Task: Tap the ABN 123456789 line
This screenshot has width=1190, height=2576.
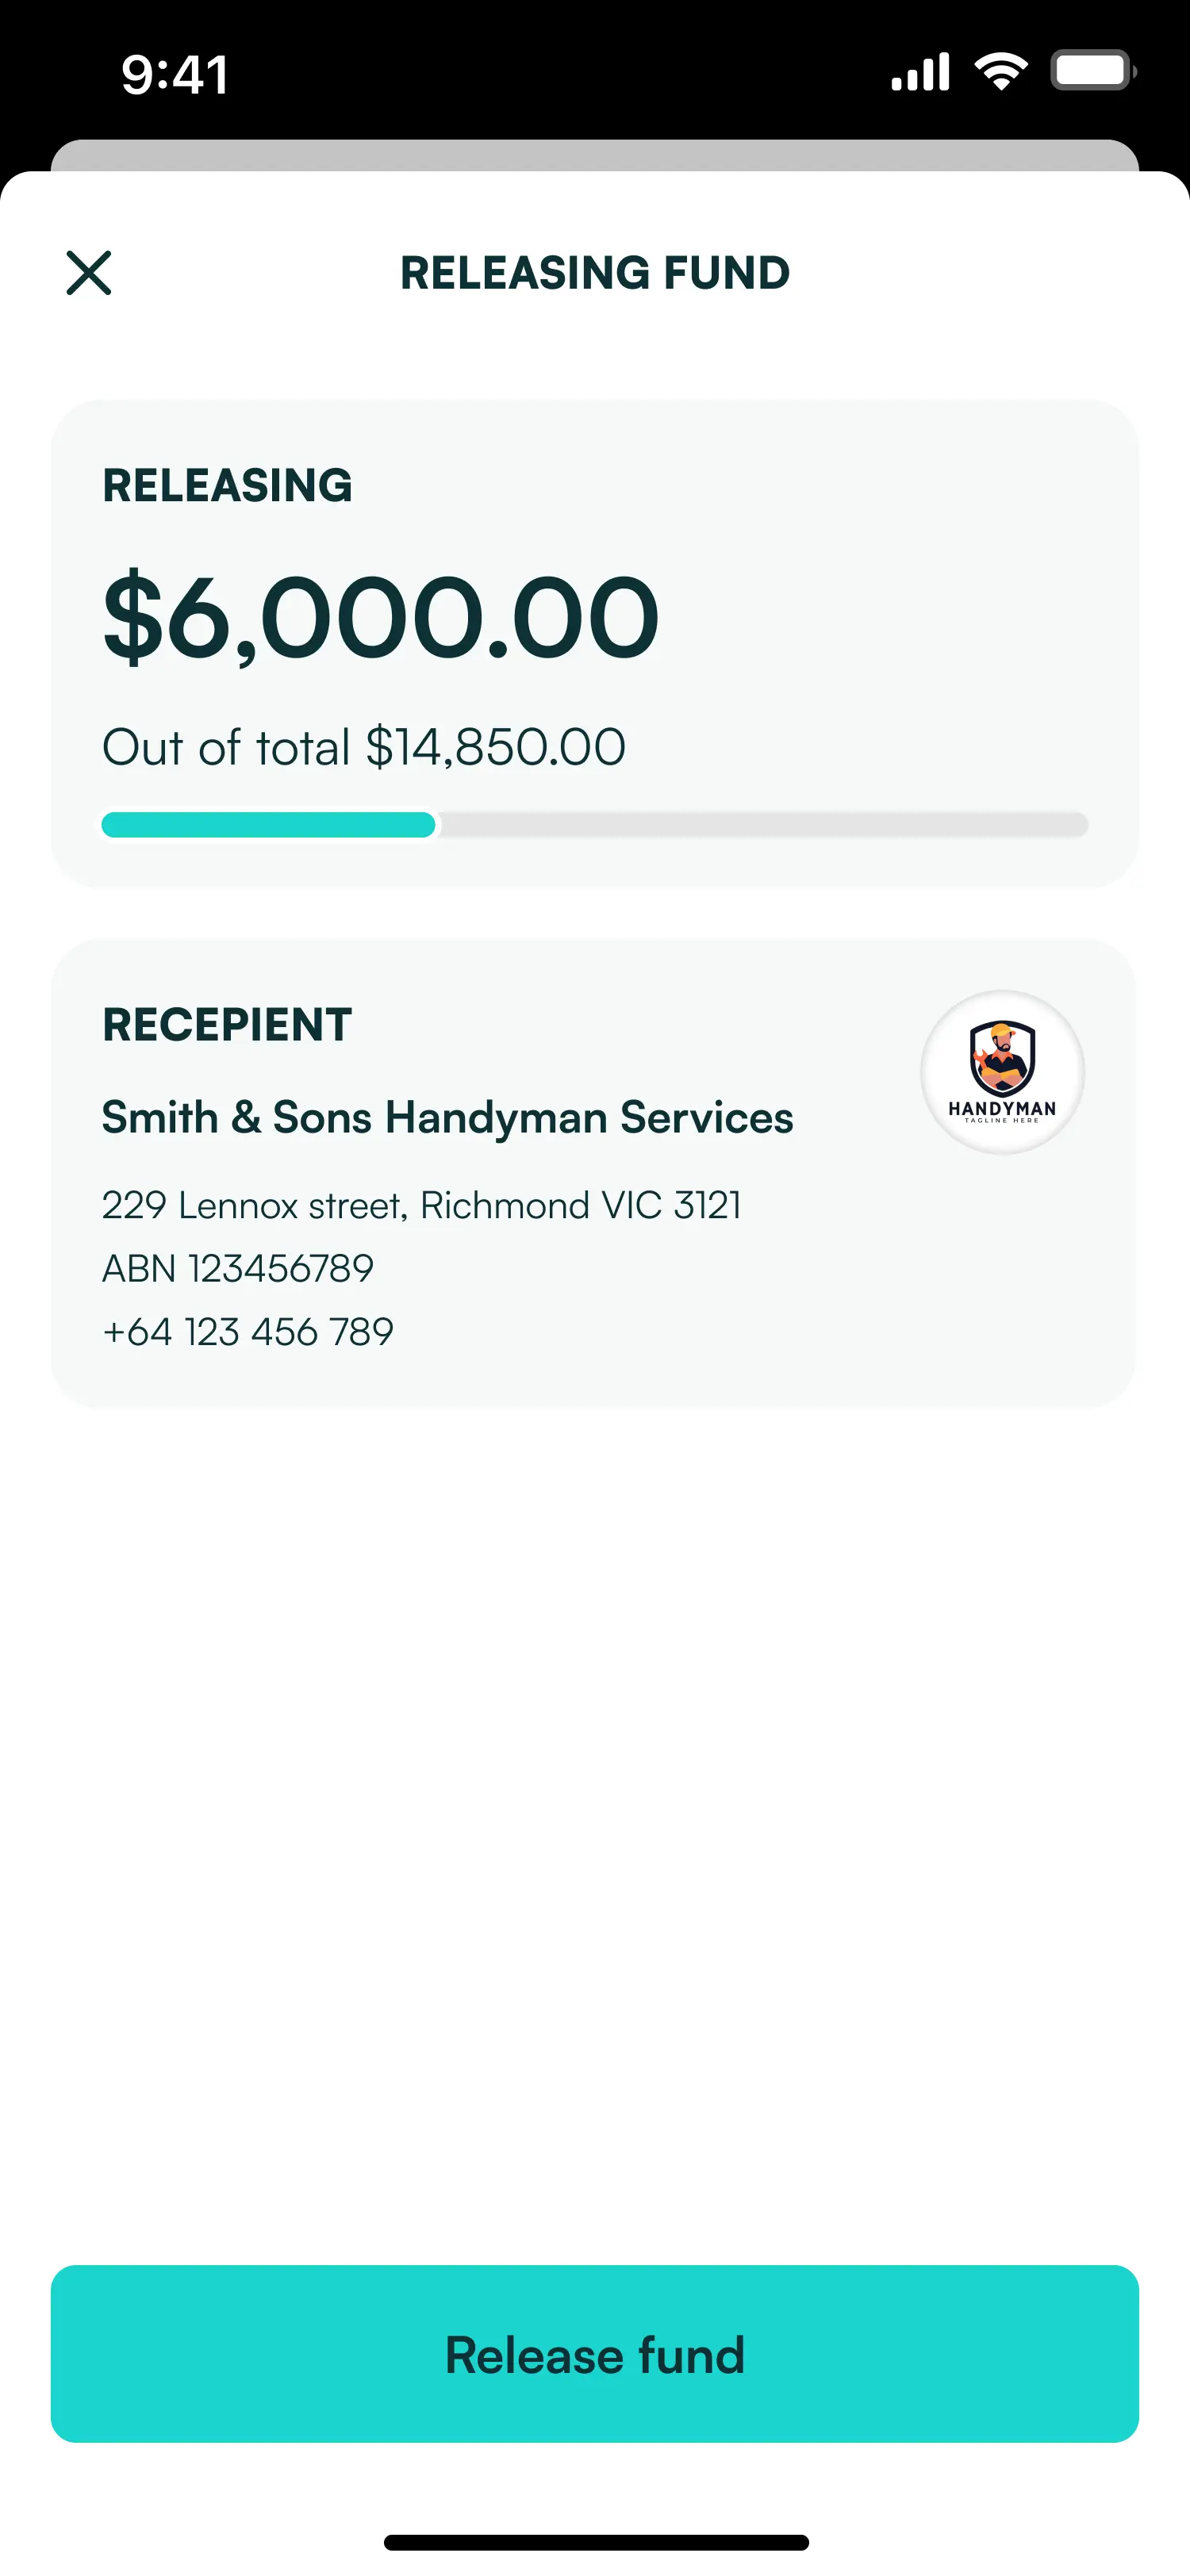Action: 238,1268
